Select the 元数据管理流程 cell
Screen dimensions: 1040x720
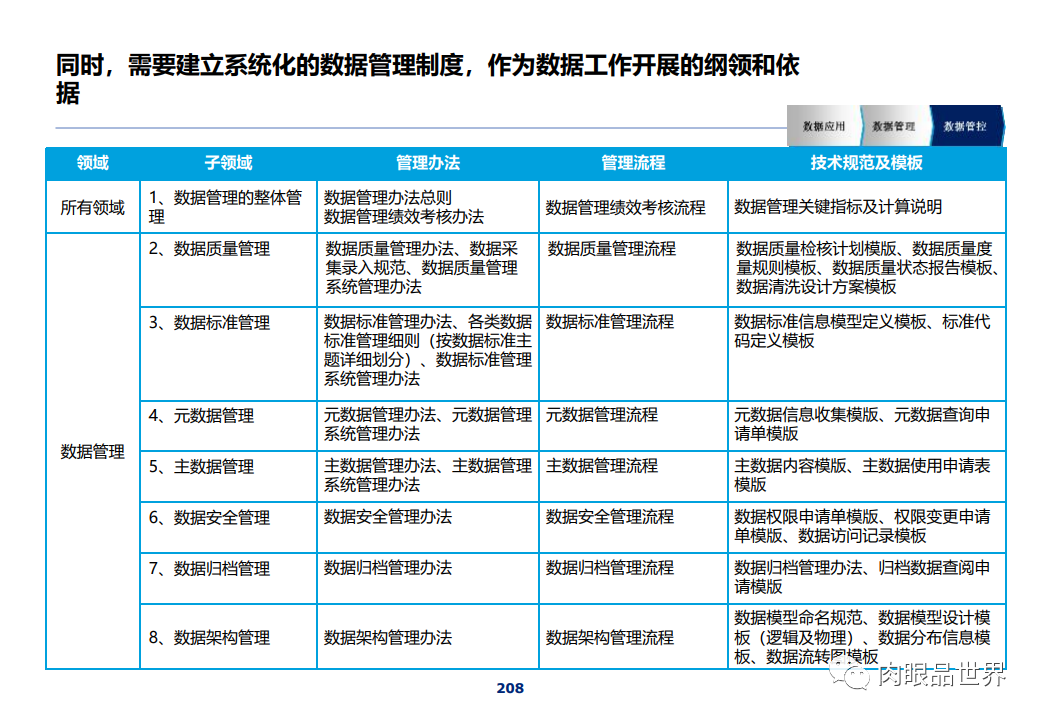[633, 426]
